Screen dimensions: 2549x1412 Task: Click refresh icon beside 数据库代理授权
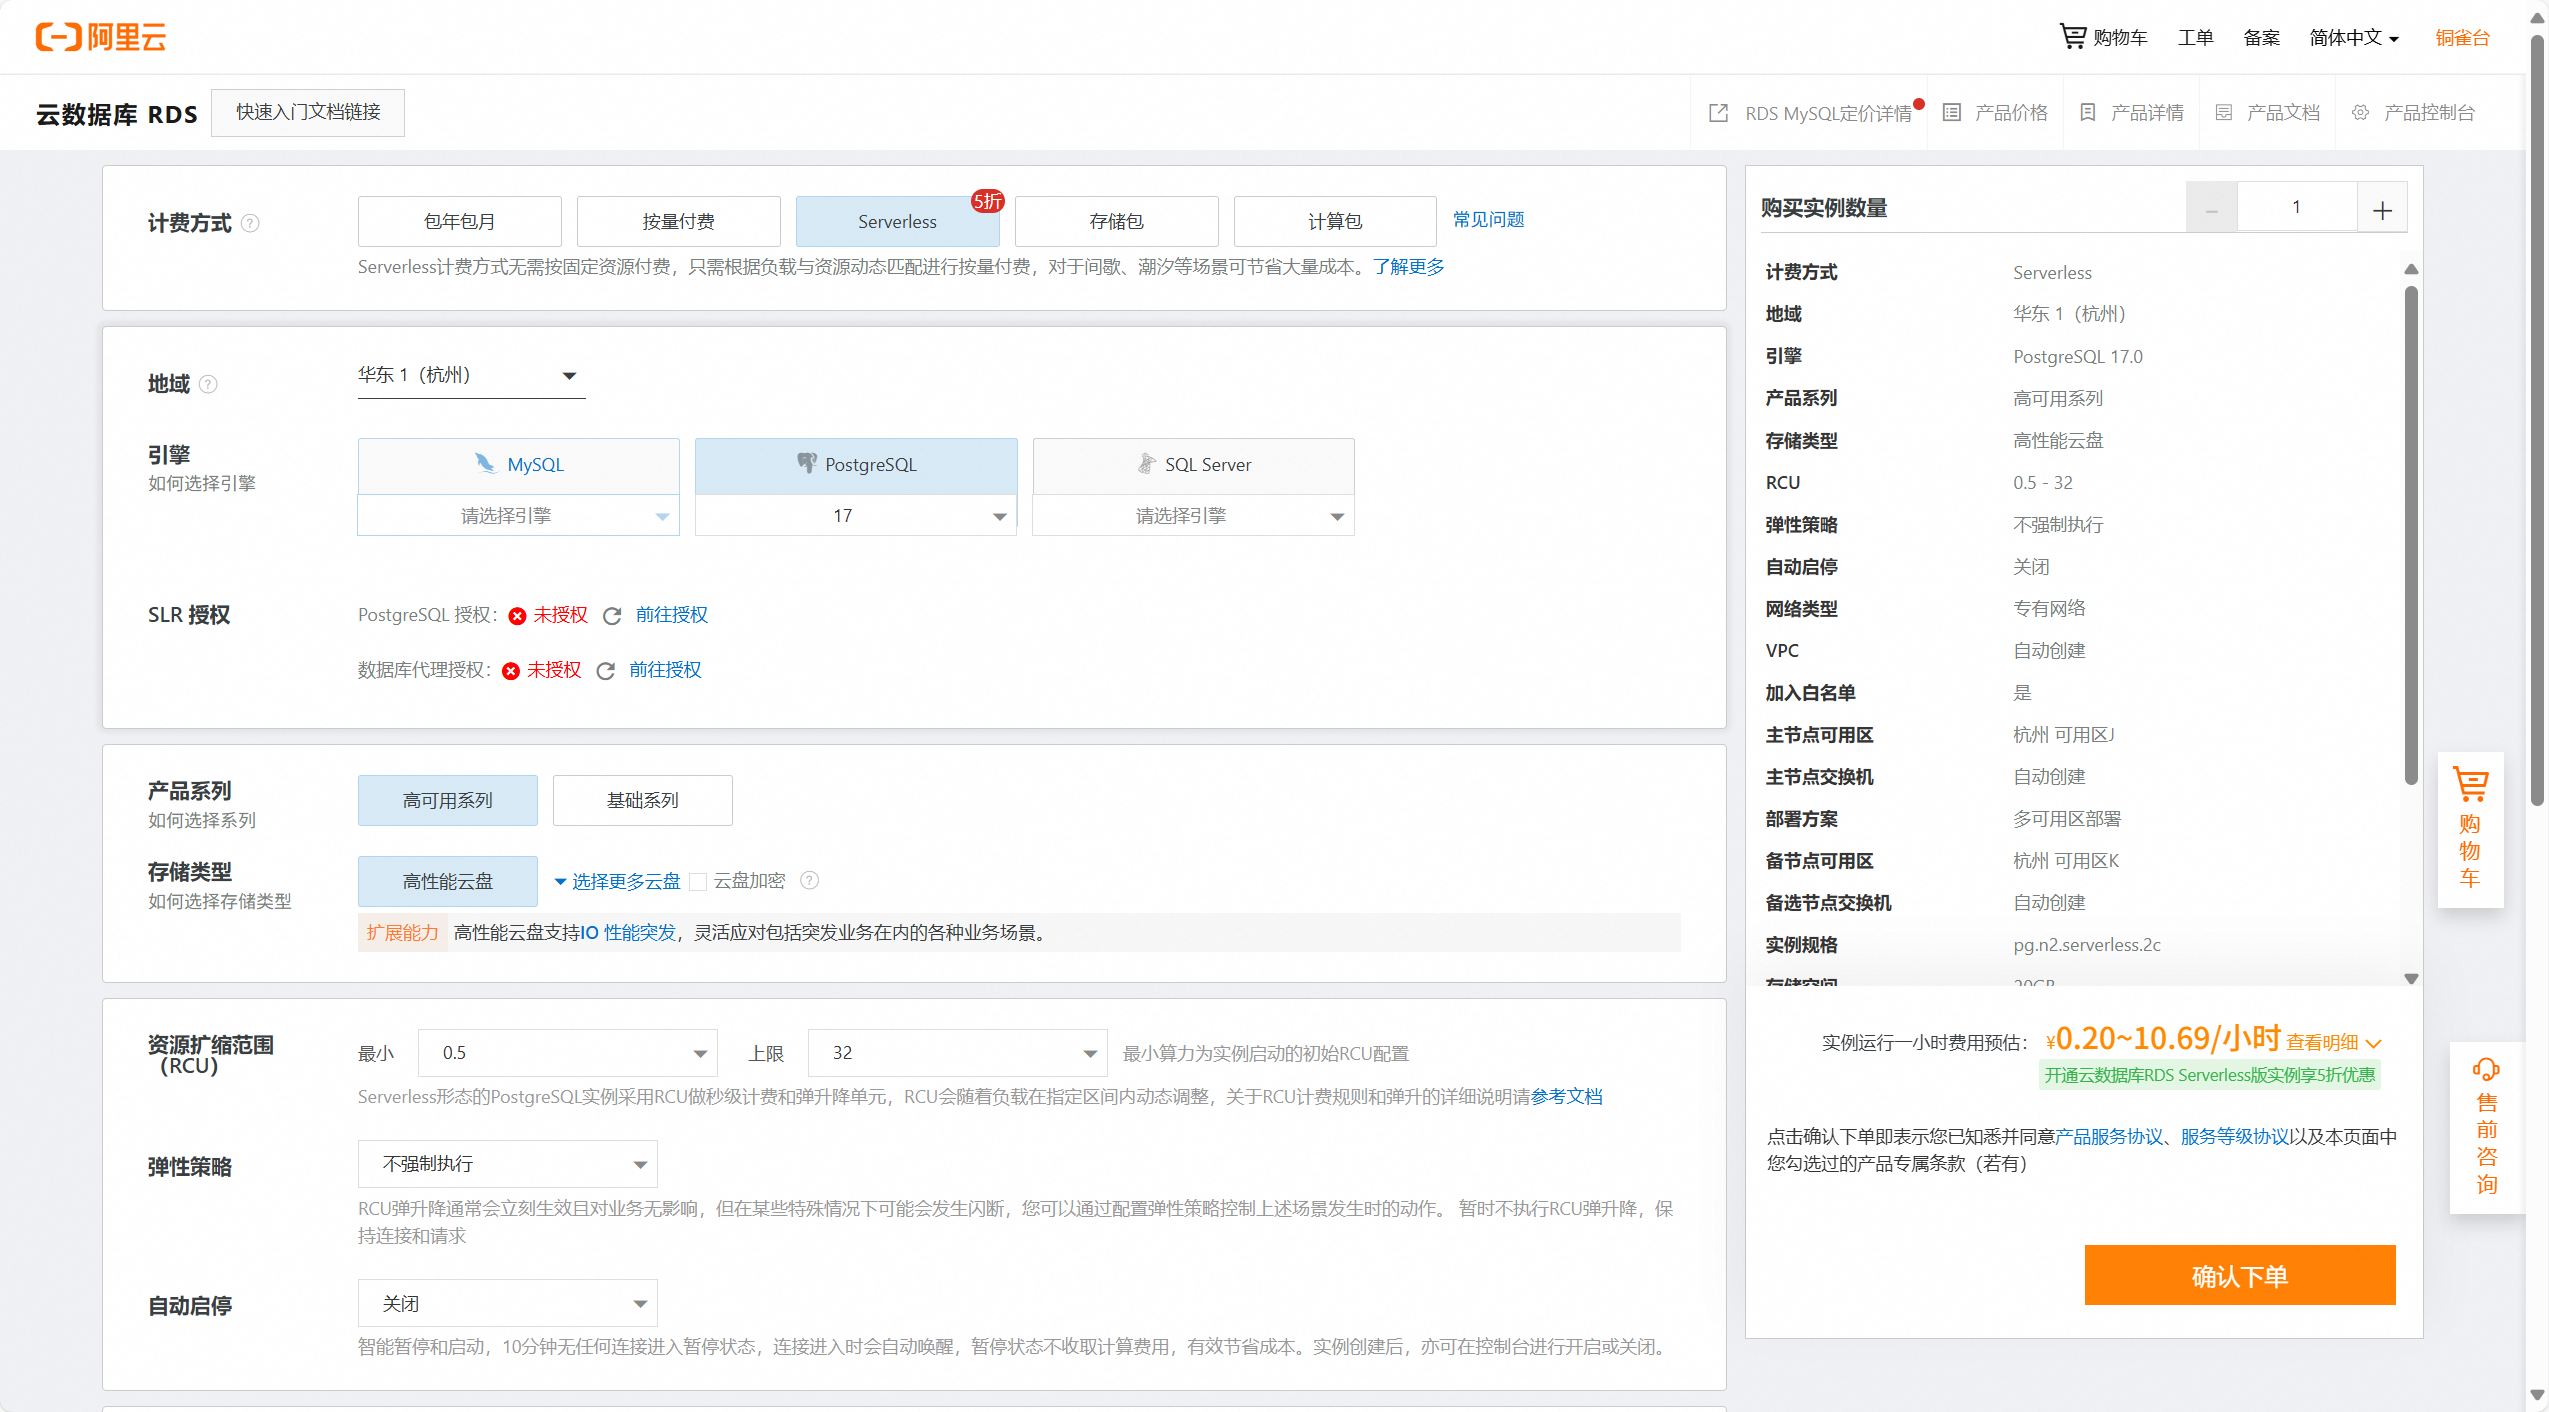coord(605,671)
